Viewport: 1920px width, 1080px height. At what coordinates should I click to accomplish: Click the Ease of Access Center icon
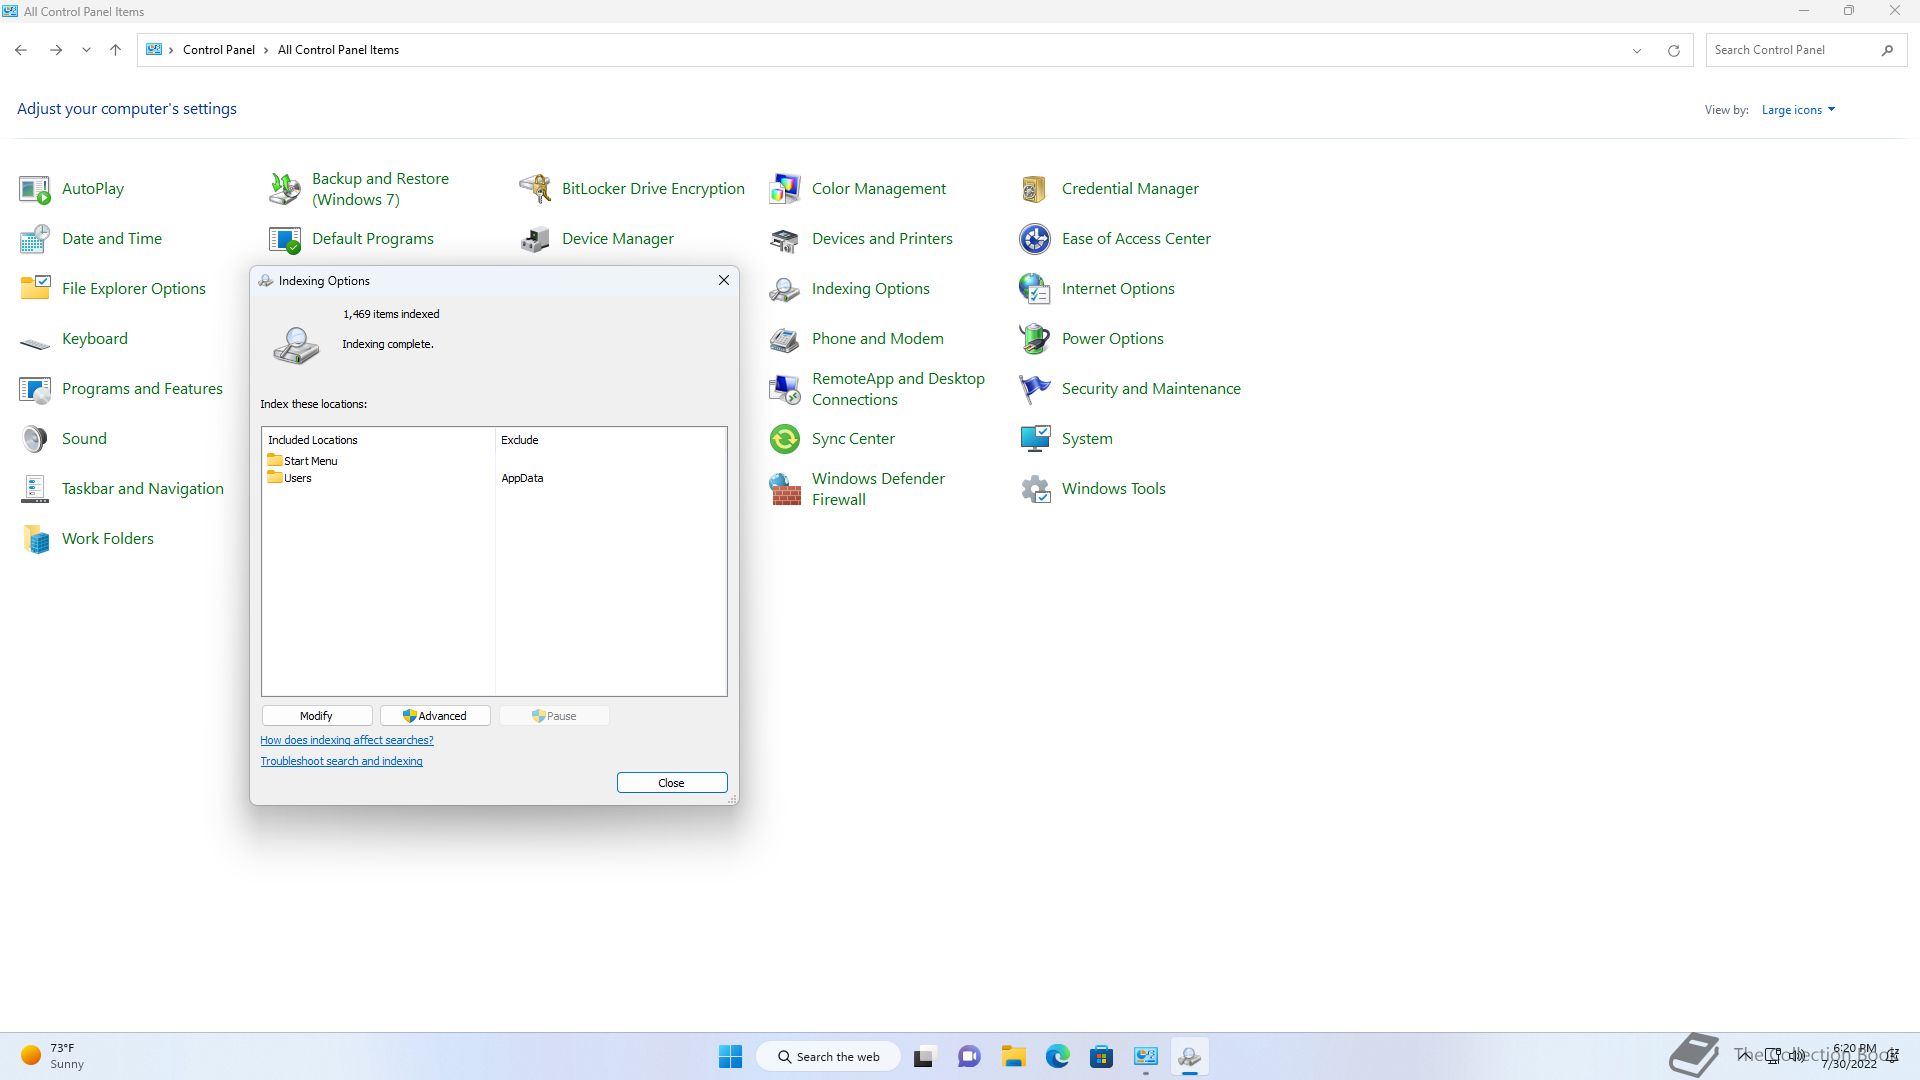tap(1035, 239)
